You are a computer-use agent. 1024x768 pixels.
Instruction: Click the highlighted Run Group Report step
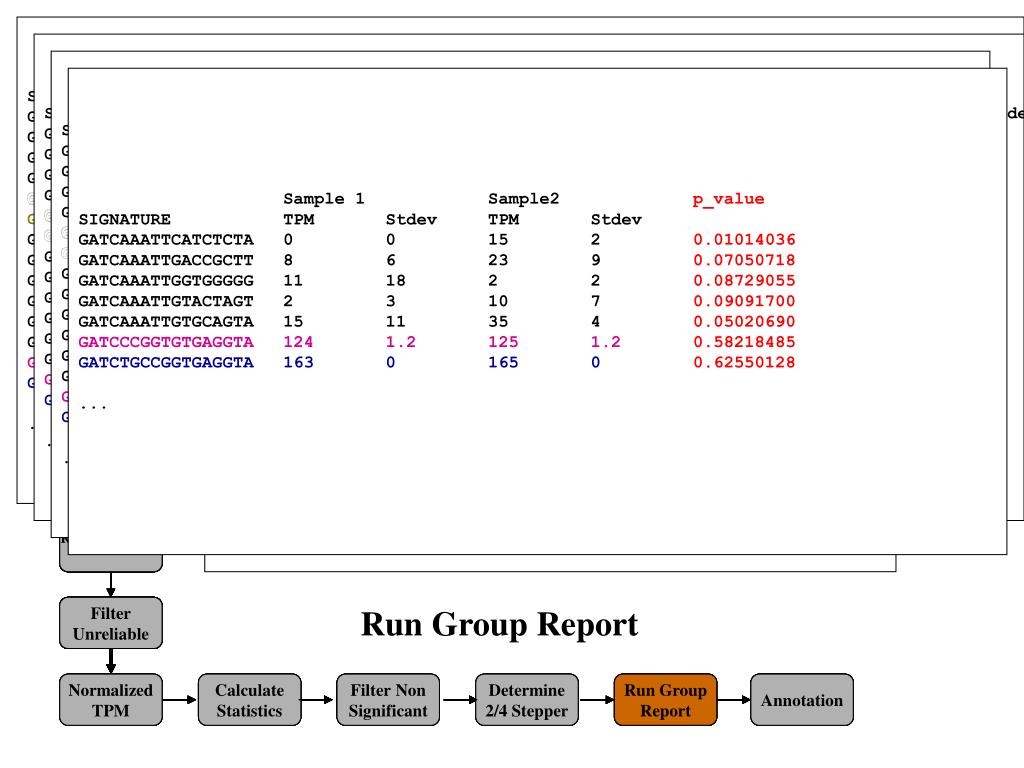[665, 699]
